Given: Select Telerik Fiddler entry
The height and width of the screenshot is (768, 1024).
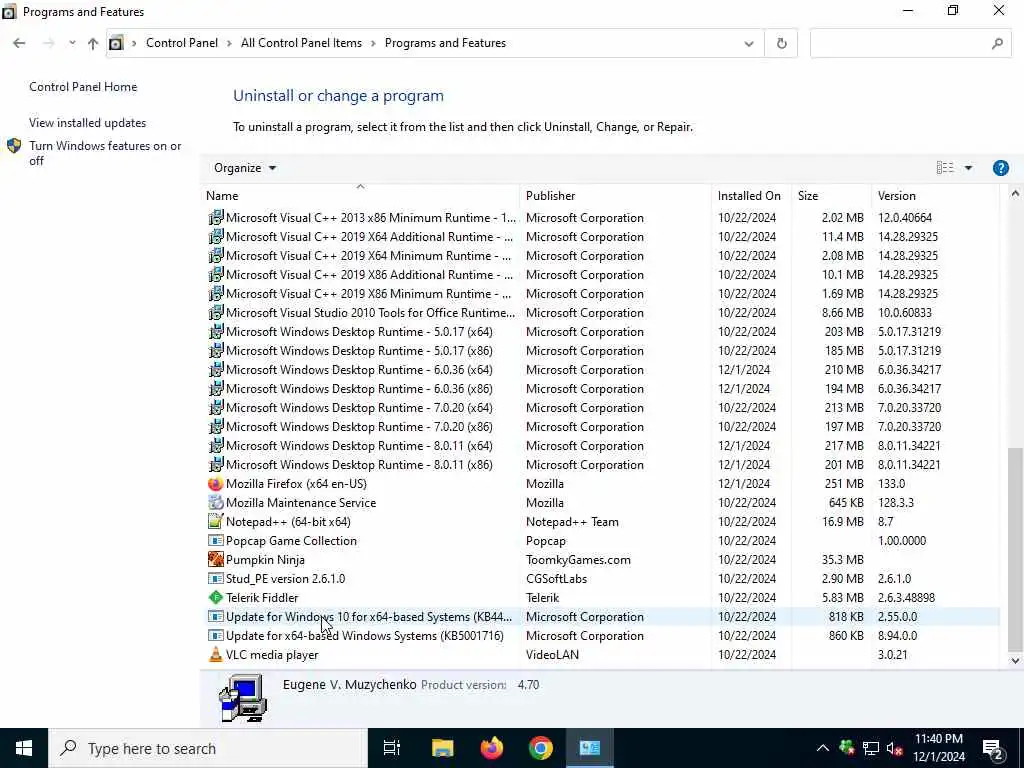Looking at the screenshot, I should click(x=600, y=598).
